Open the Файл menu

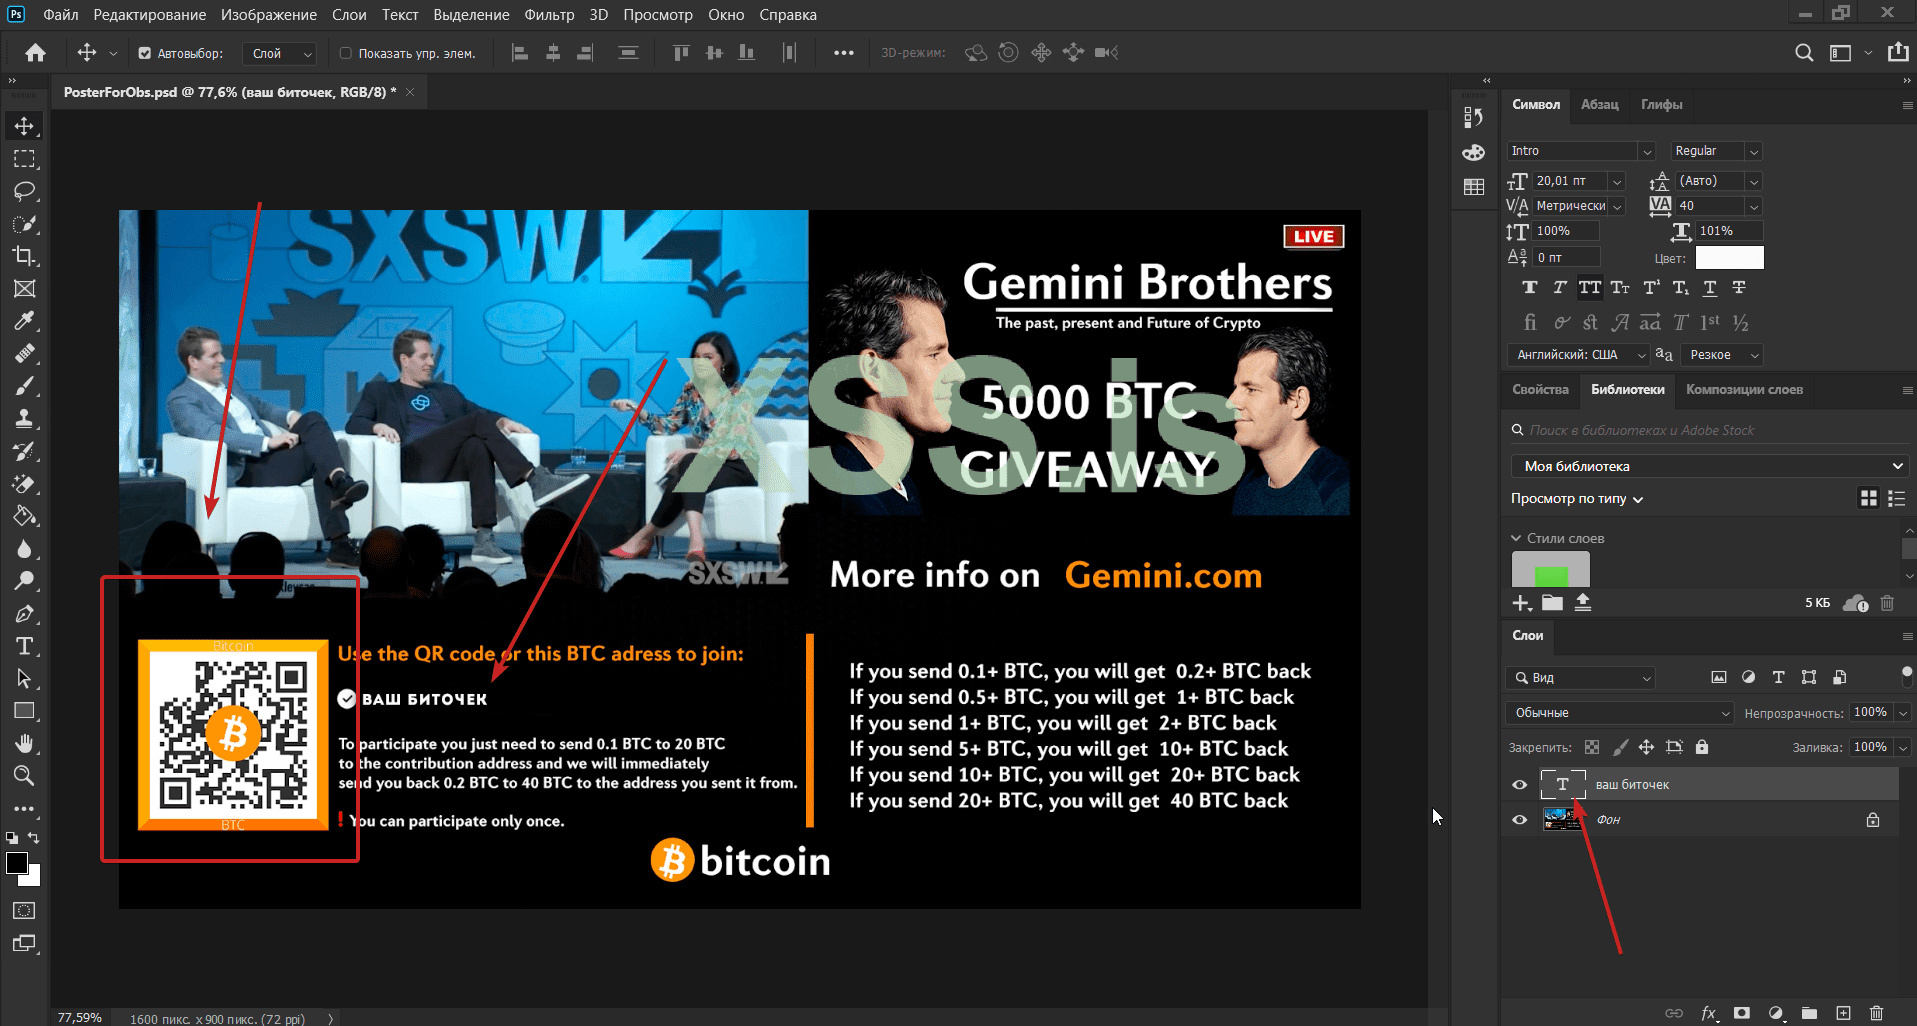(x=61, y=15)
